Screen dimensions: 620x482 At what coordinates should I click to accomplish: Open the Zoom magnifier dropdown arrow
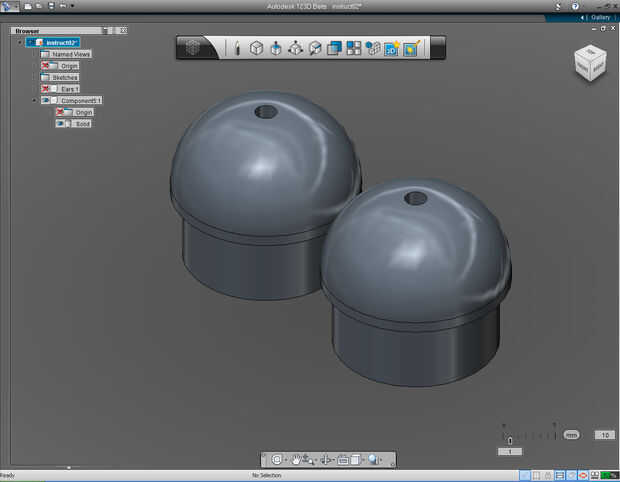pos(381,460)
